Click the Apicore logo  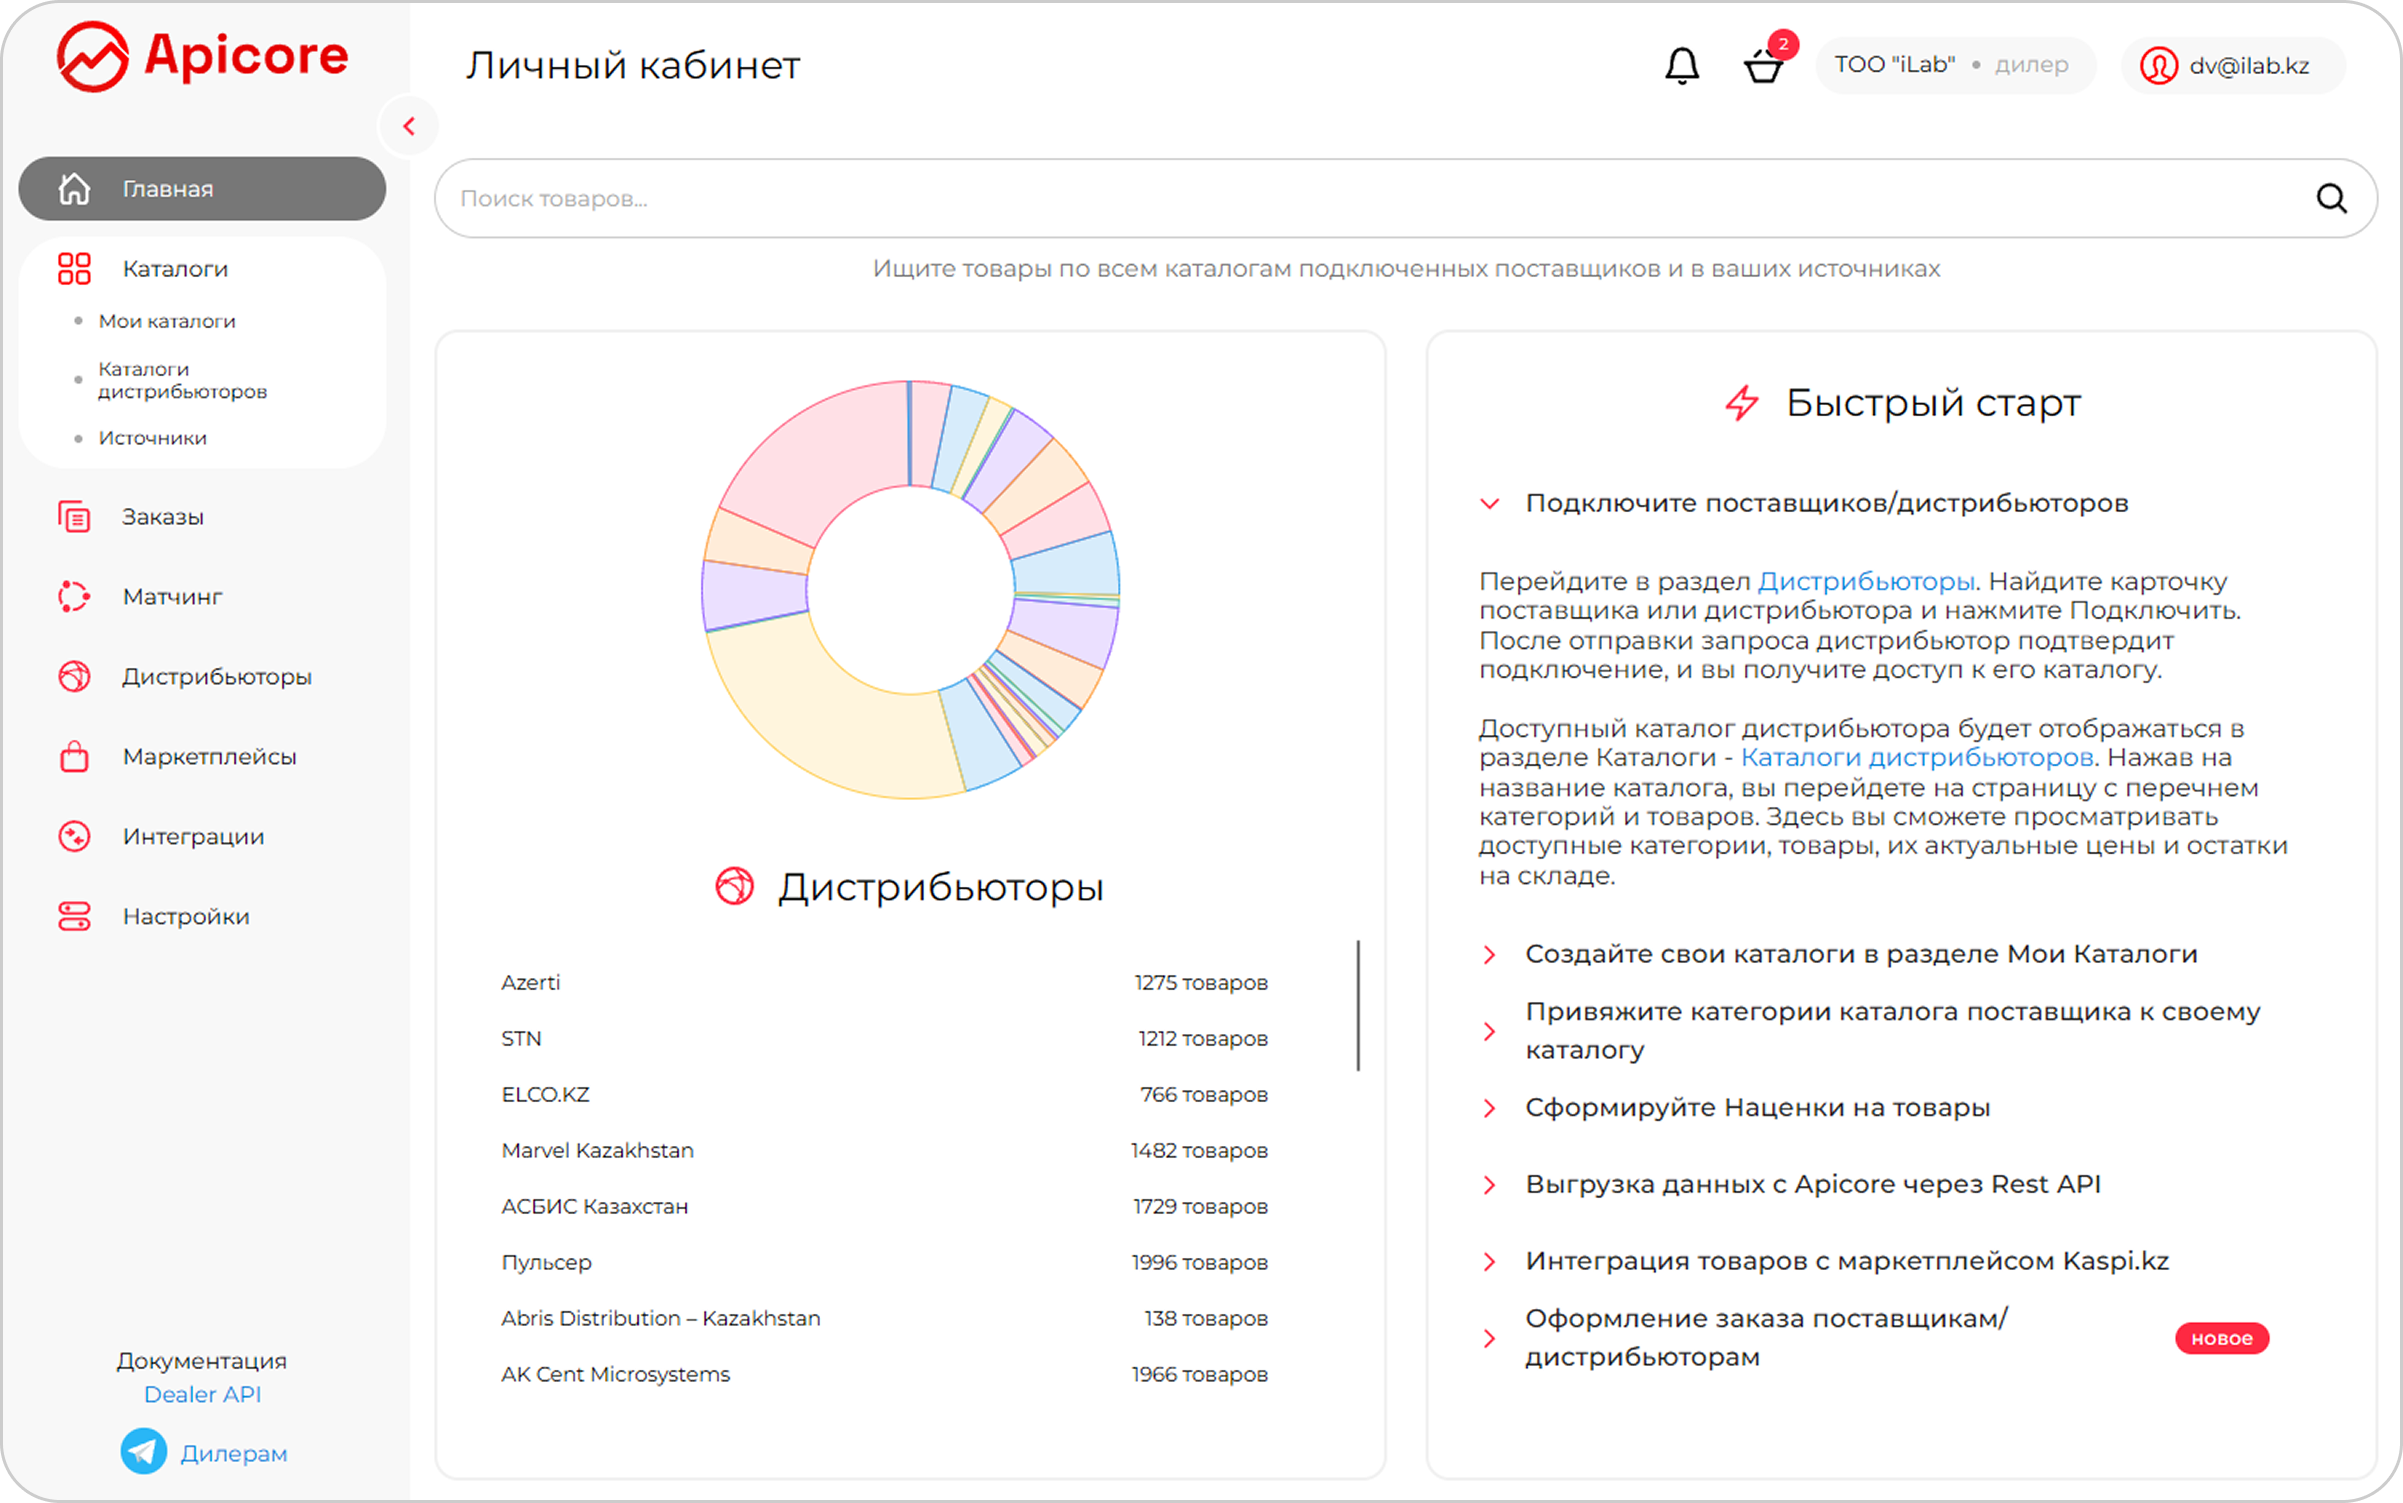pyautogui.click(x=203, y=56)
